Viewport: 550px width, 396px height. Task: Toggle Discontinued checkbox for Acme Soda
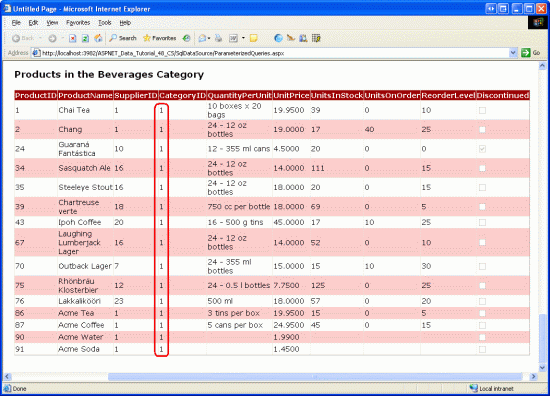(482, 349)
